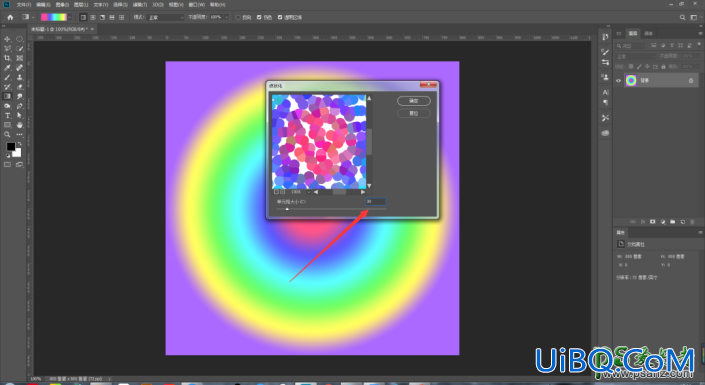This screenshot has width=705, height=385.
Task: Click the Reset button in Crystallize dialog
Action: (x=414, y=113)
